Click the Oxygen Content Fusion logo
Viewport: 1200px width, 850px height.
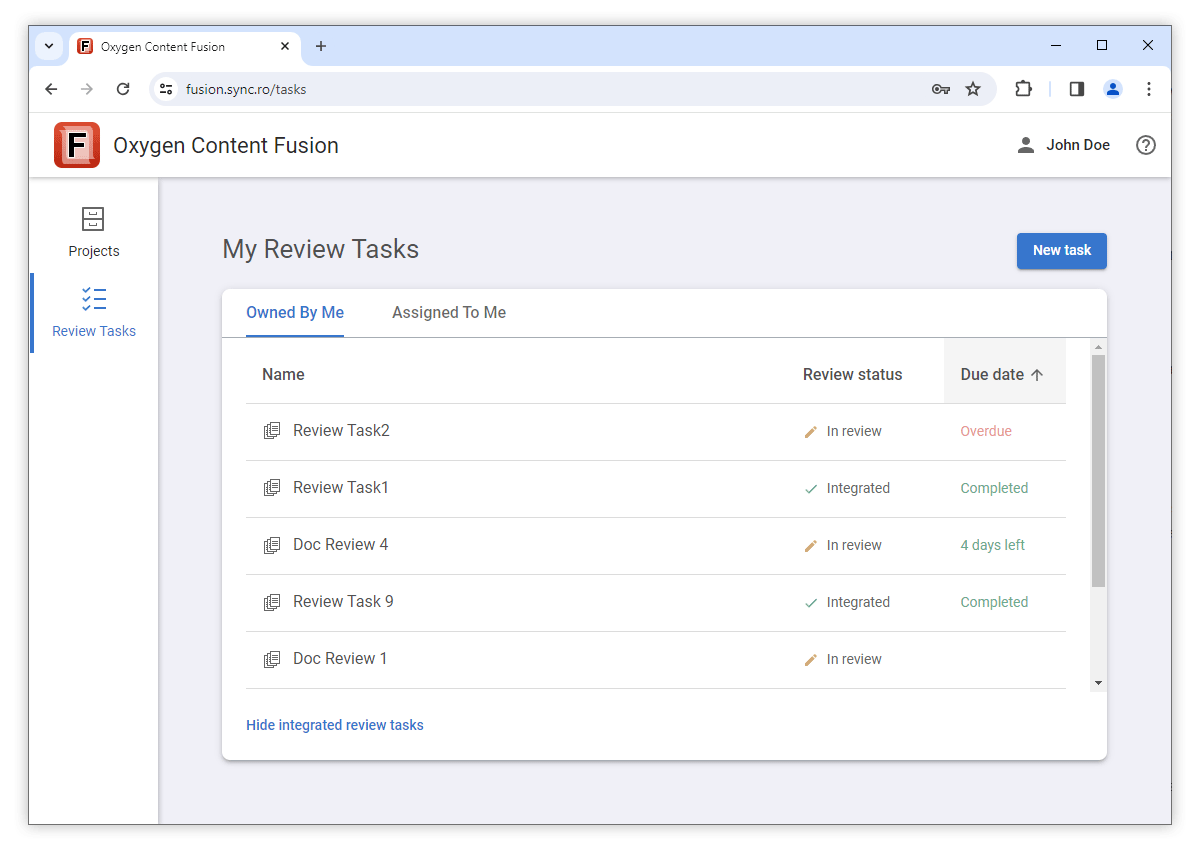pyautogui.click(x=77, y=144)
